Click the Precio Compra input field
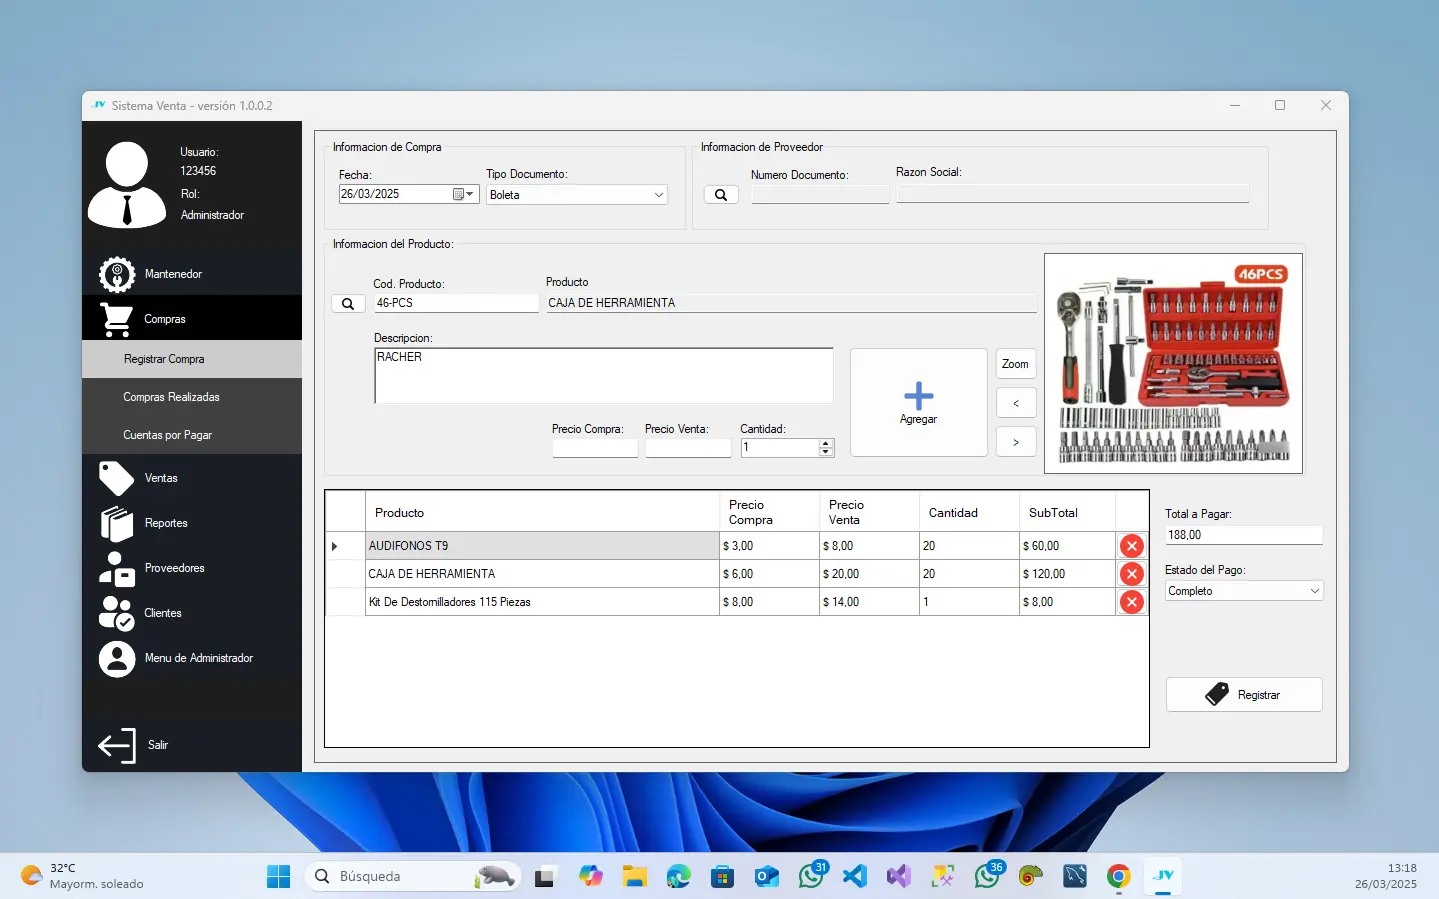Image resolution: width=1439 pixels, height=899 pixels. 595,448
